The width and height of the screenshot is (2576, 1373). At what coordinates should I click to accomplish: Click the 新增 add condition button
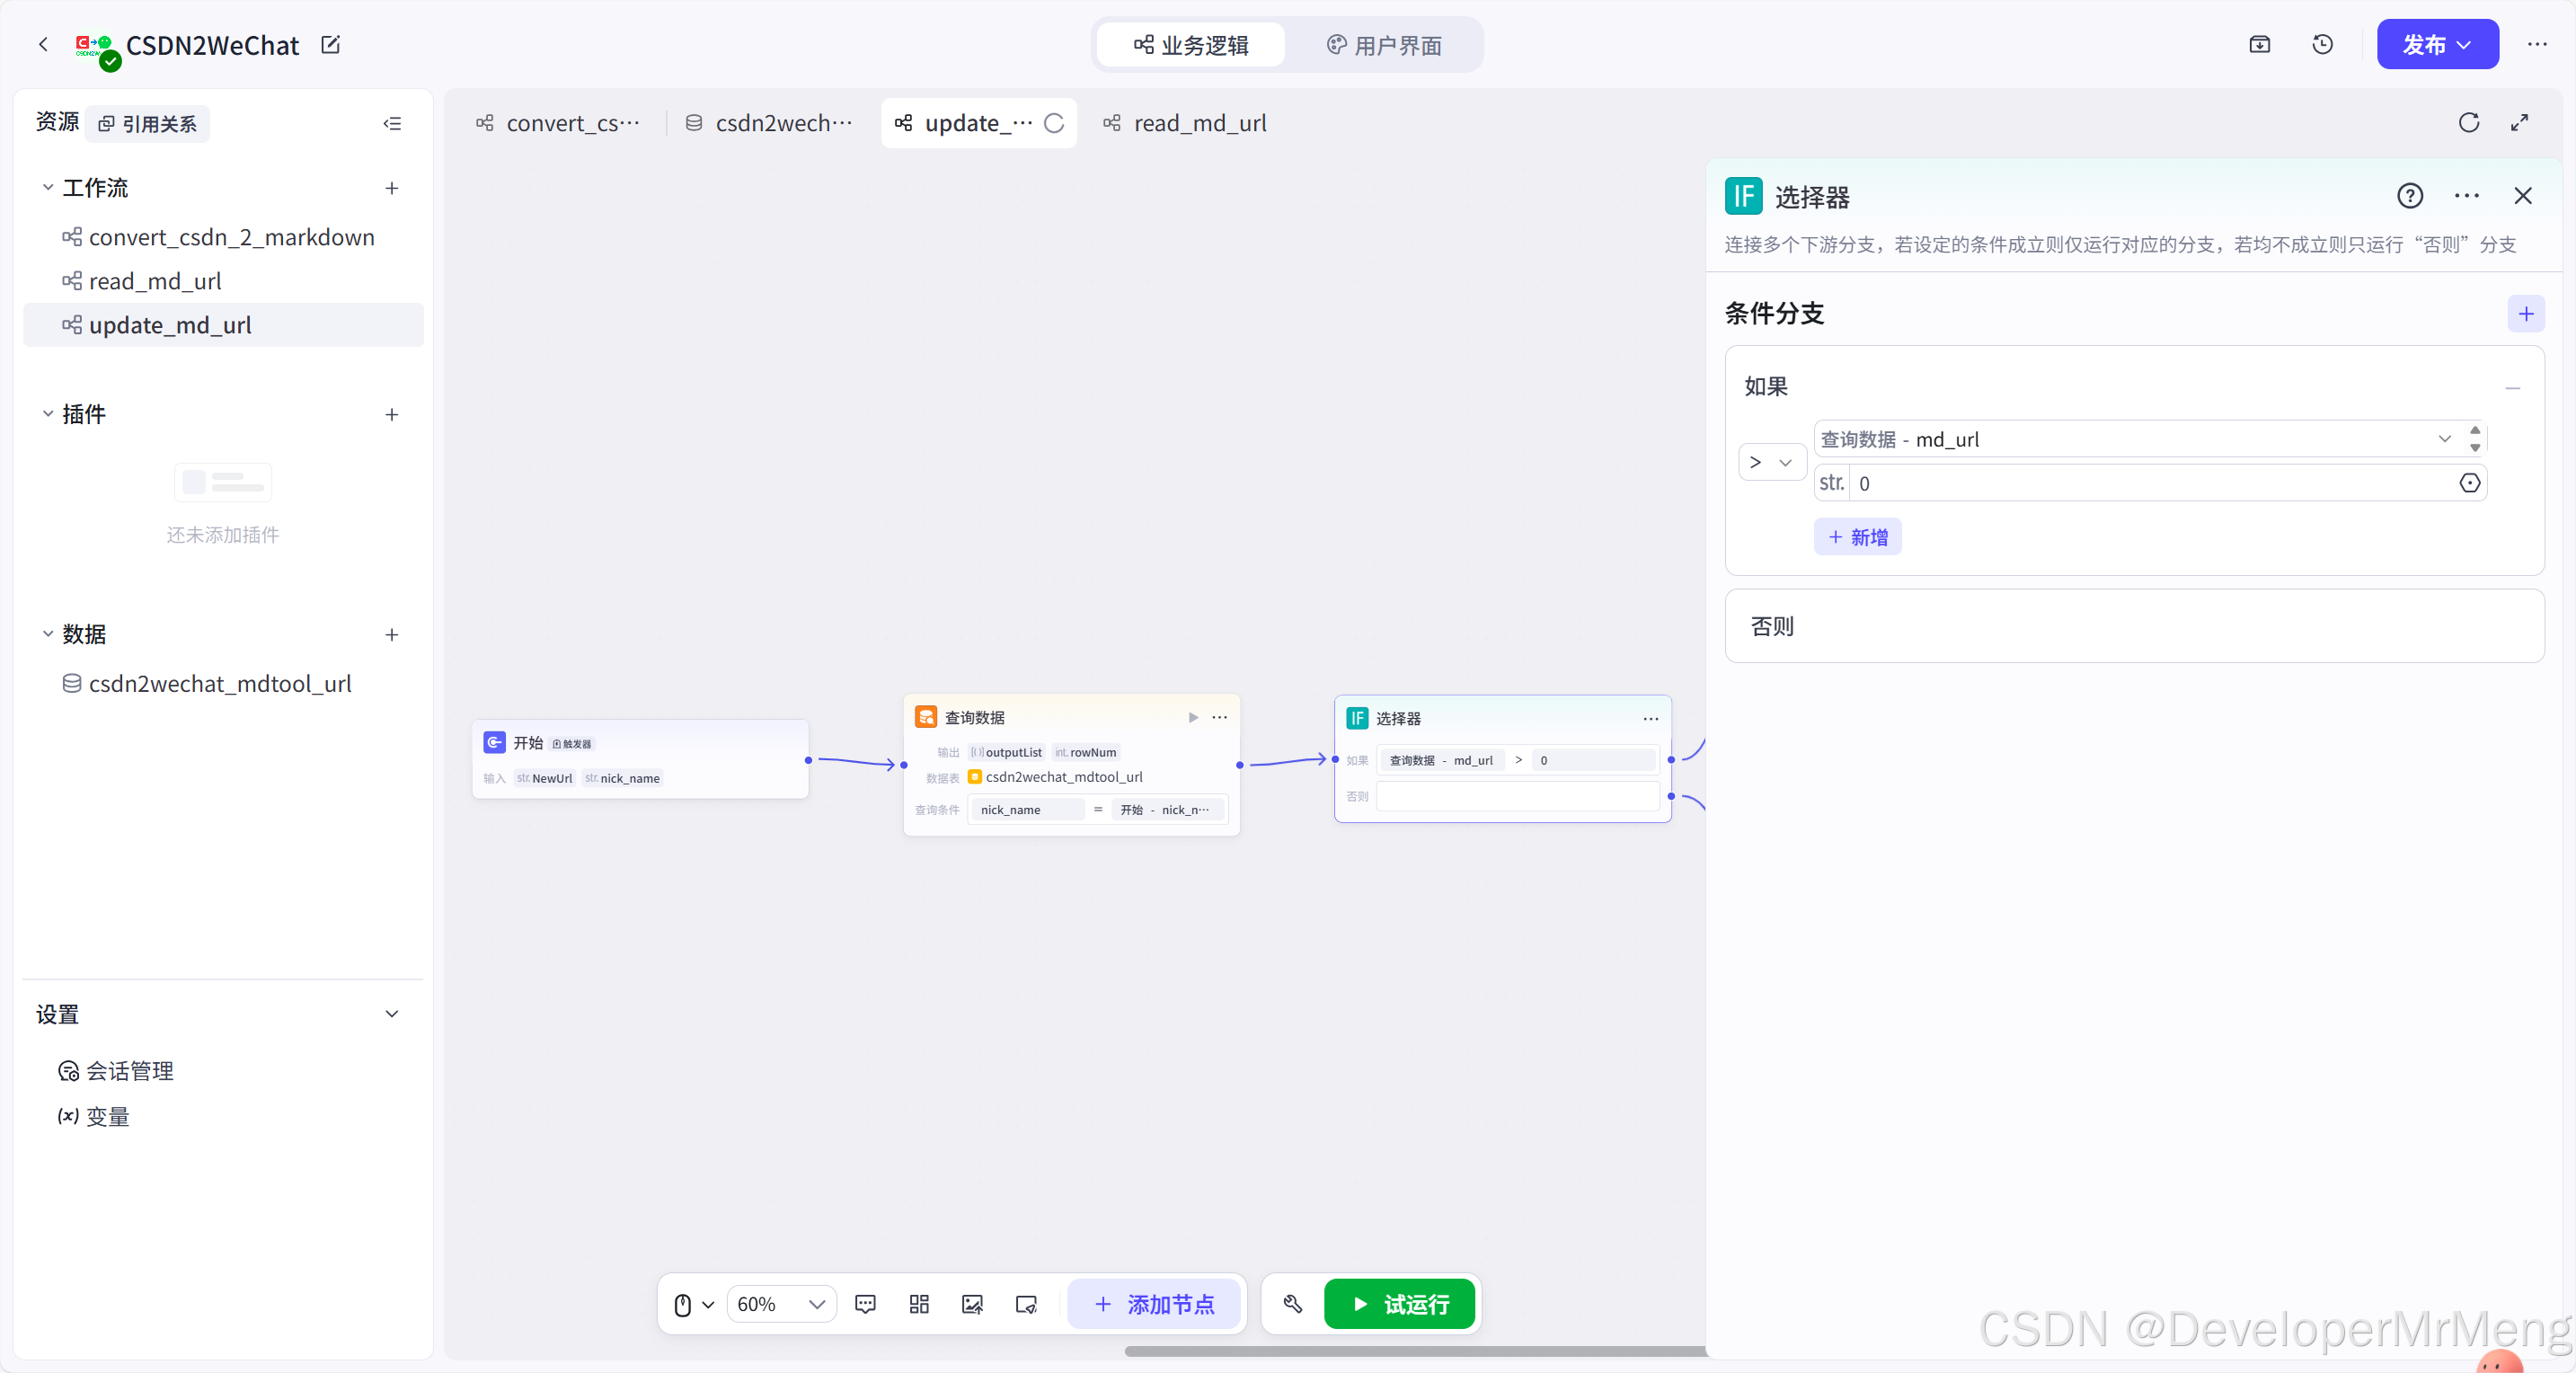[1857, 537]
